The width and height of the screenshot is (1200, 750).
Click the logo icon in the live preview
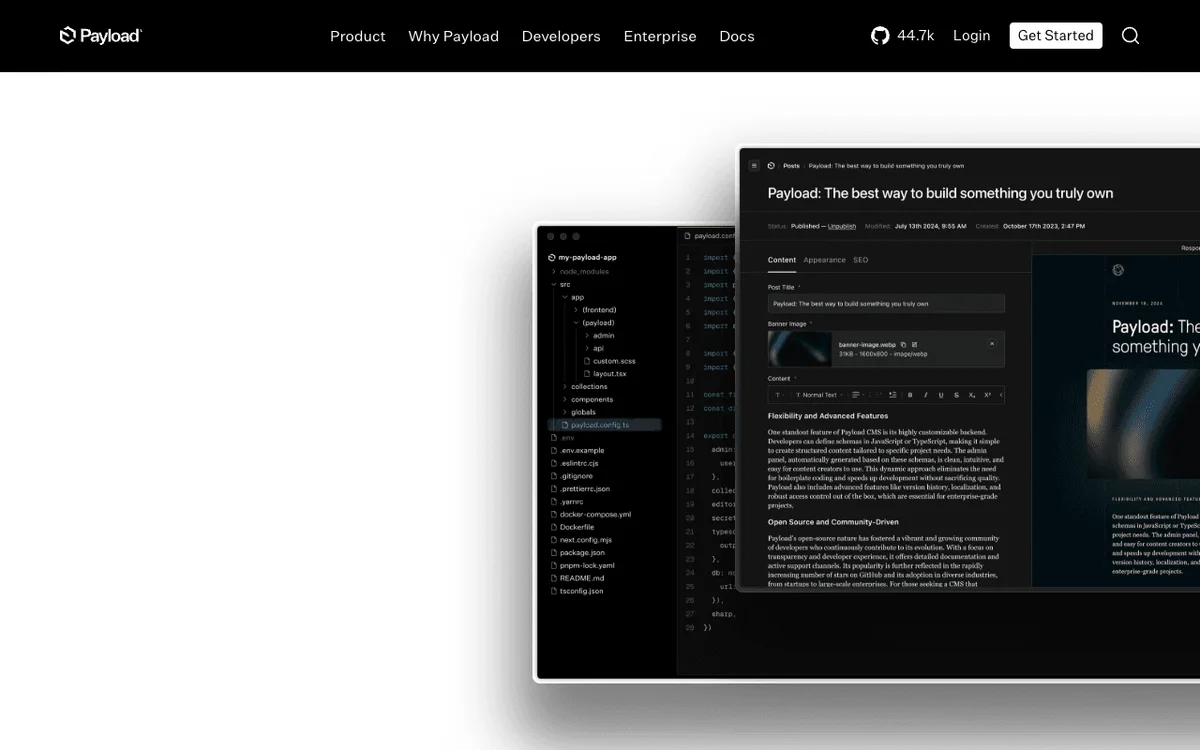coord(1118,270)
